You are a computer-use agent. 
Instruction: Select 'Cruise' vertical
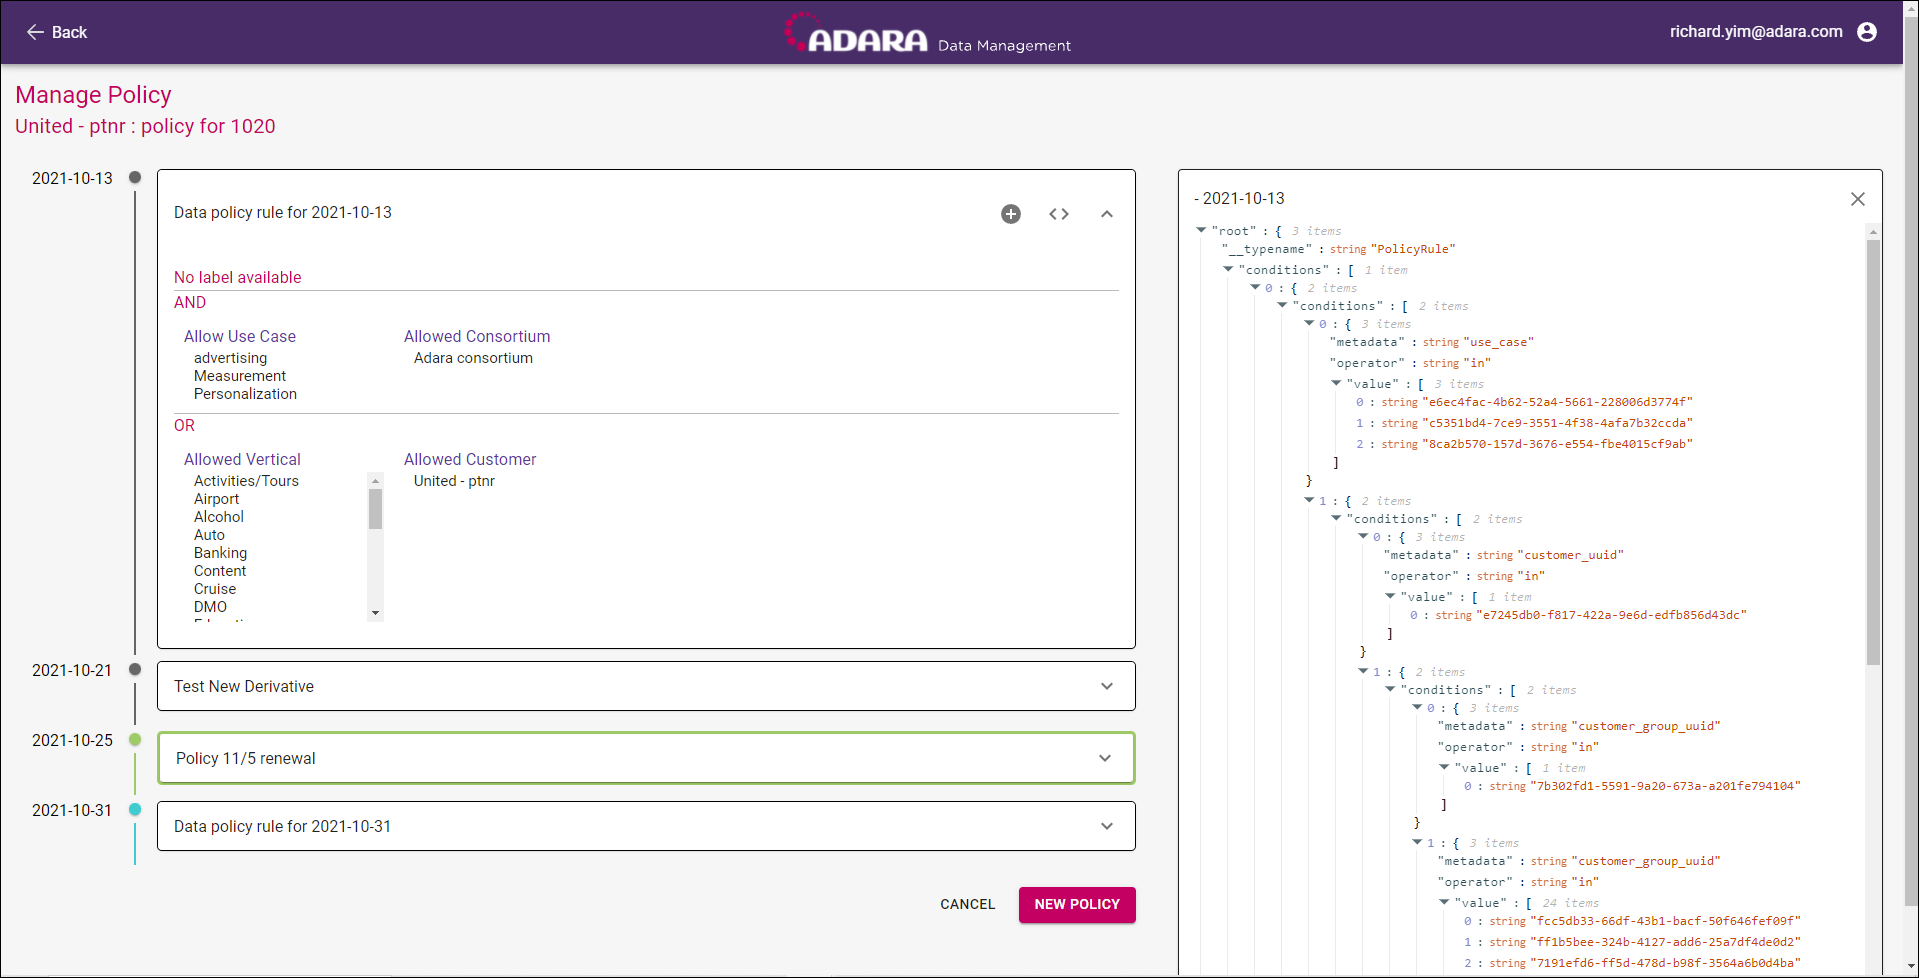215,589
